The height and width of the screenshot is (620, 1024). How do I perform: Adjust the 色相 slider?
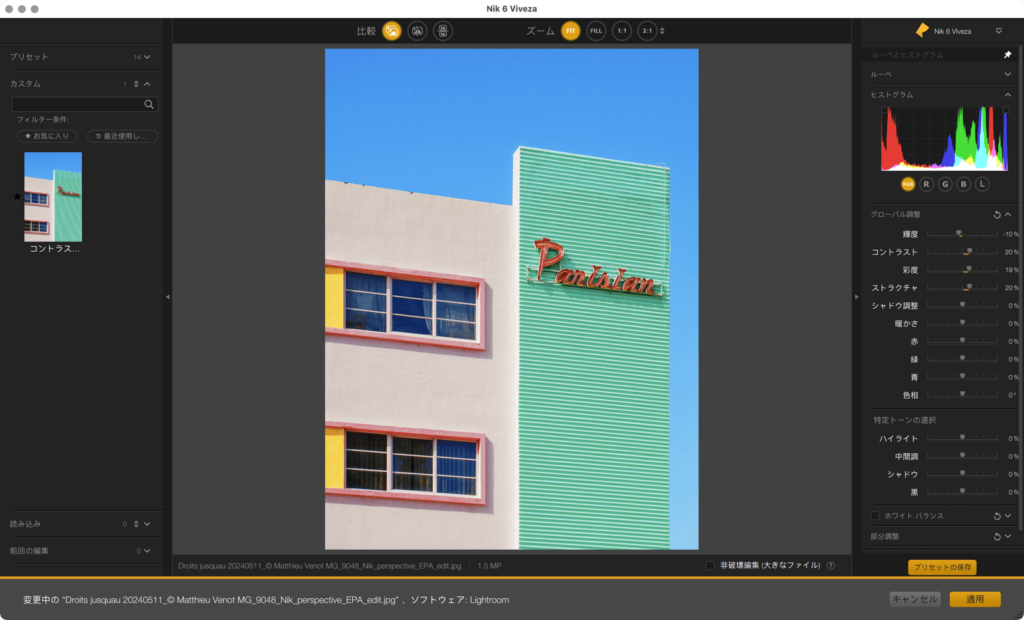pyautogui.click(x=962, y=394)
